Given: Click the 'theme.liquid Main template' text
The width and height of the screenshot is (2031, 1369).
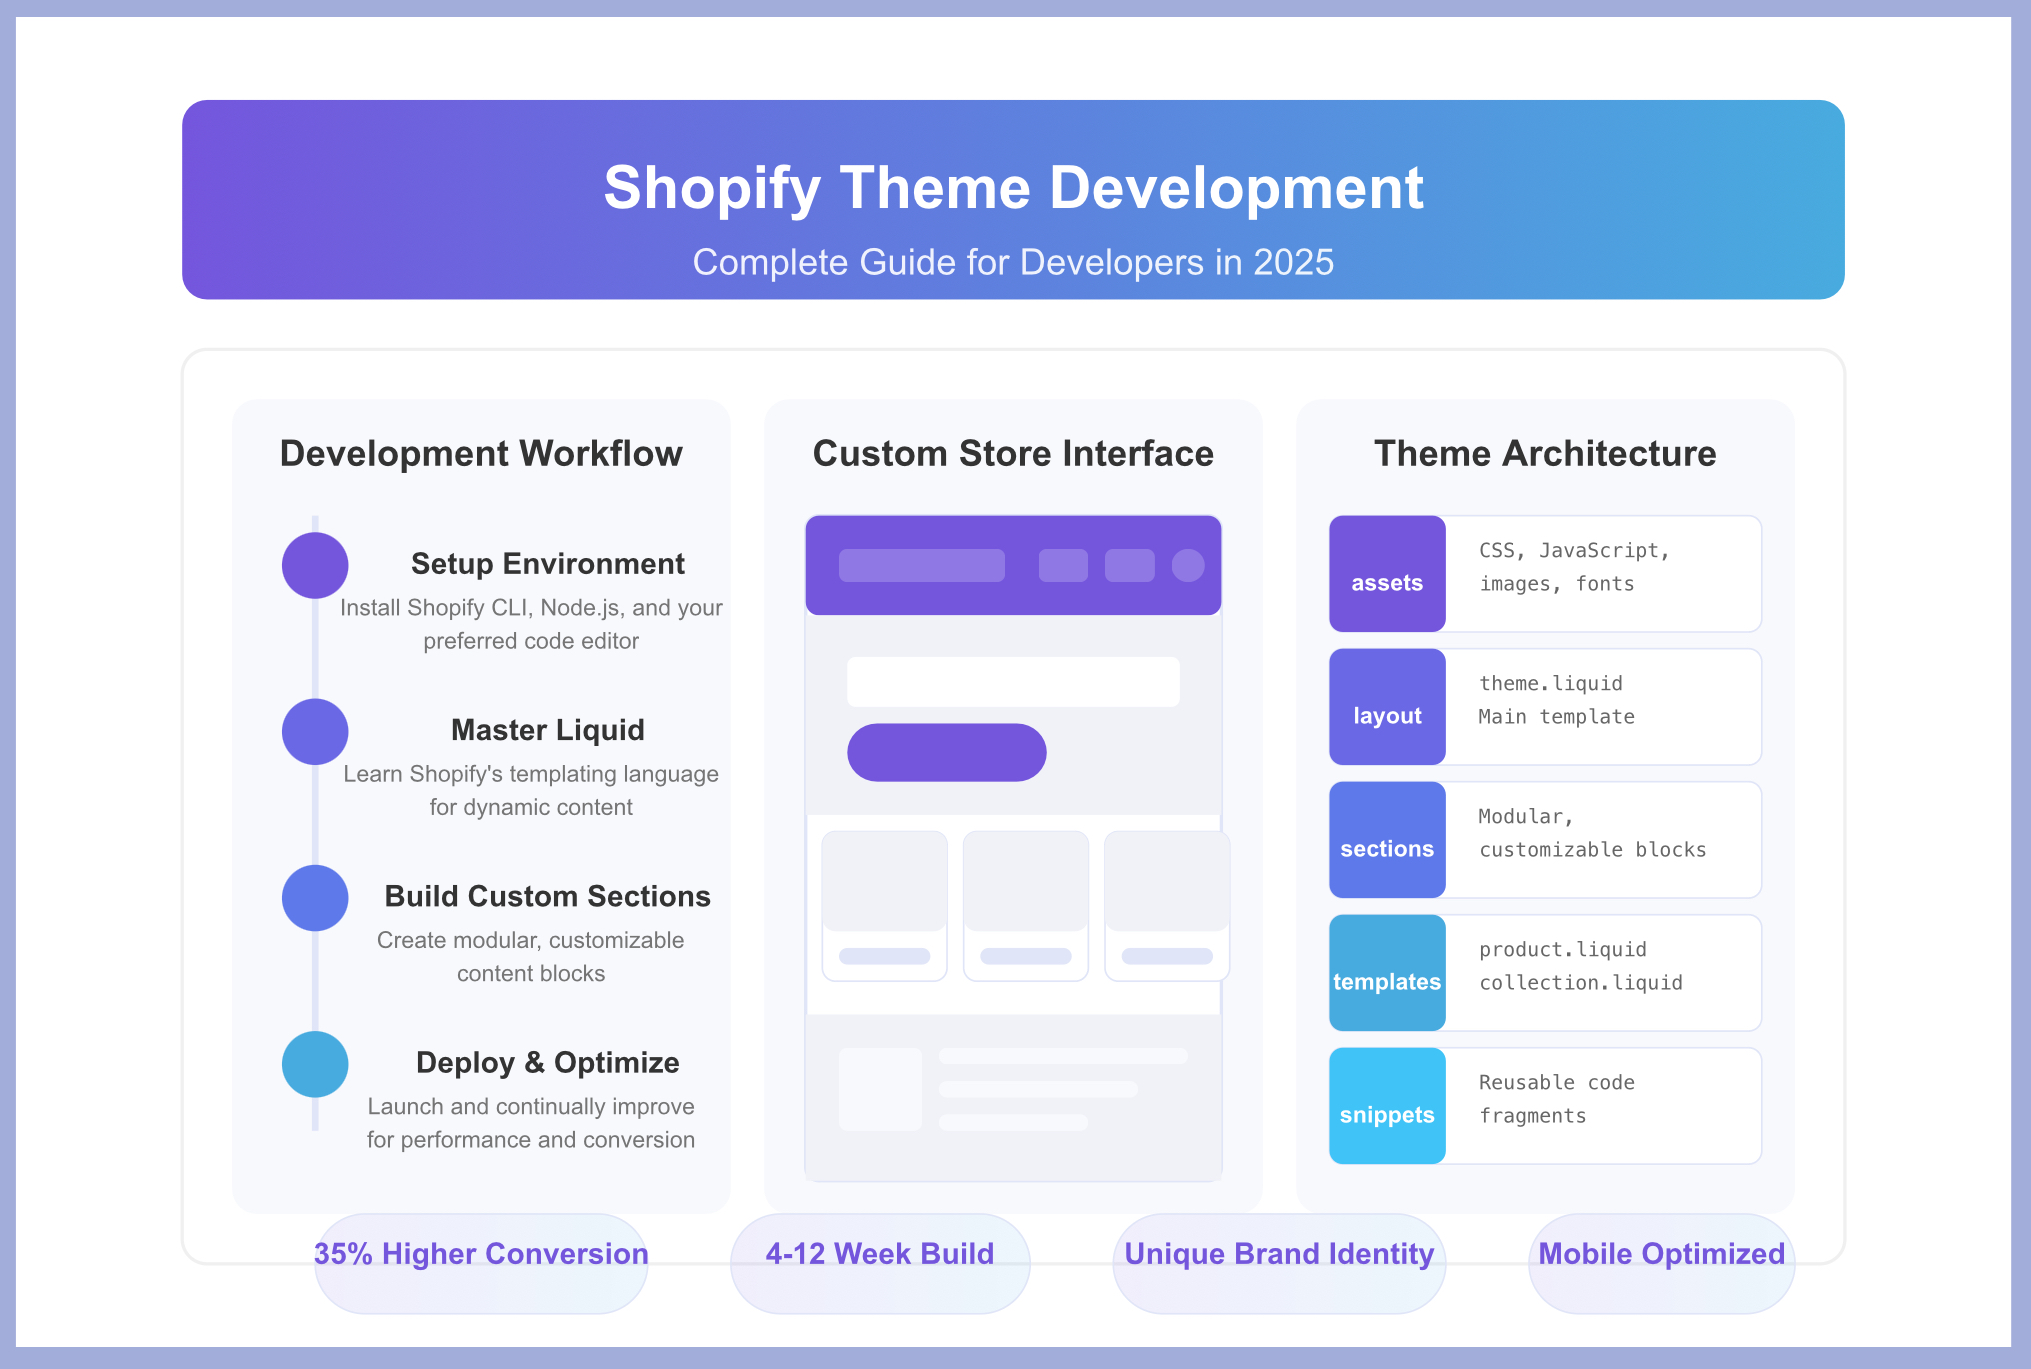Looking at the screenshot, I should [1557, 700].
